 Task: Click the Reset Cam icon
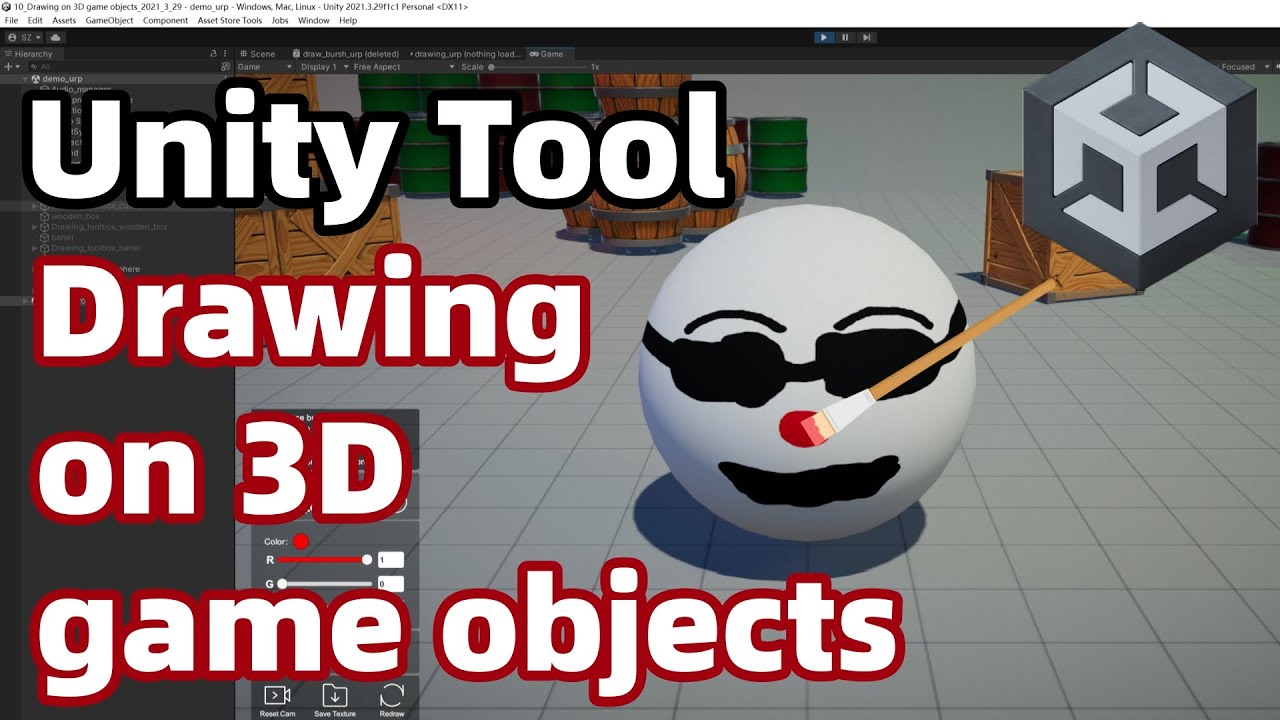pyautogui.click(x=277, y=695)
